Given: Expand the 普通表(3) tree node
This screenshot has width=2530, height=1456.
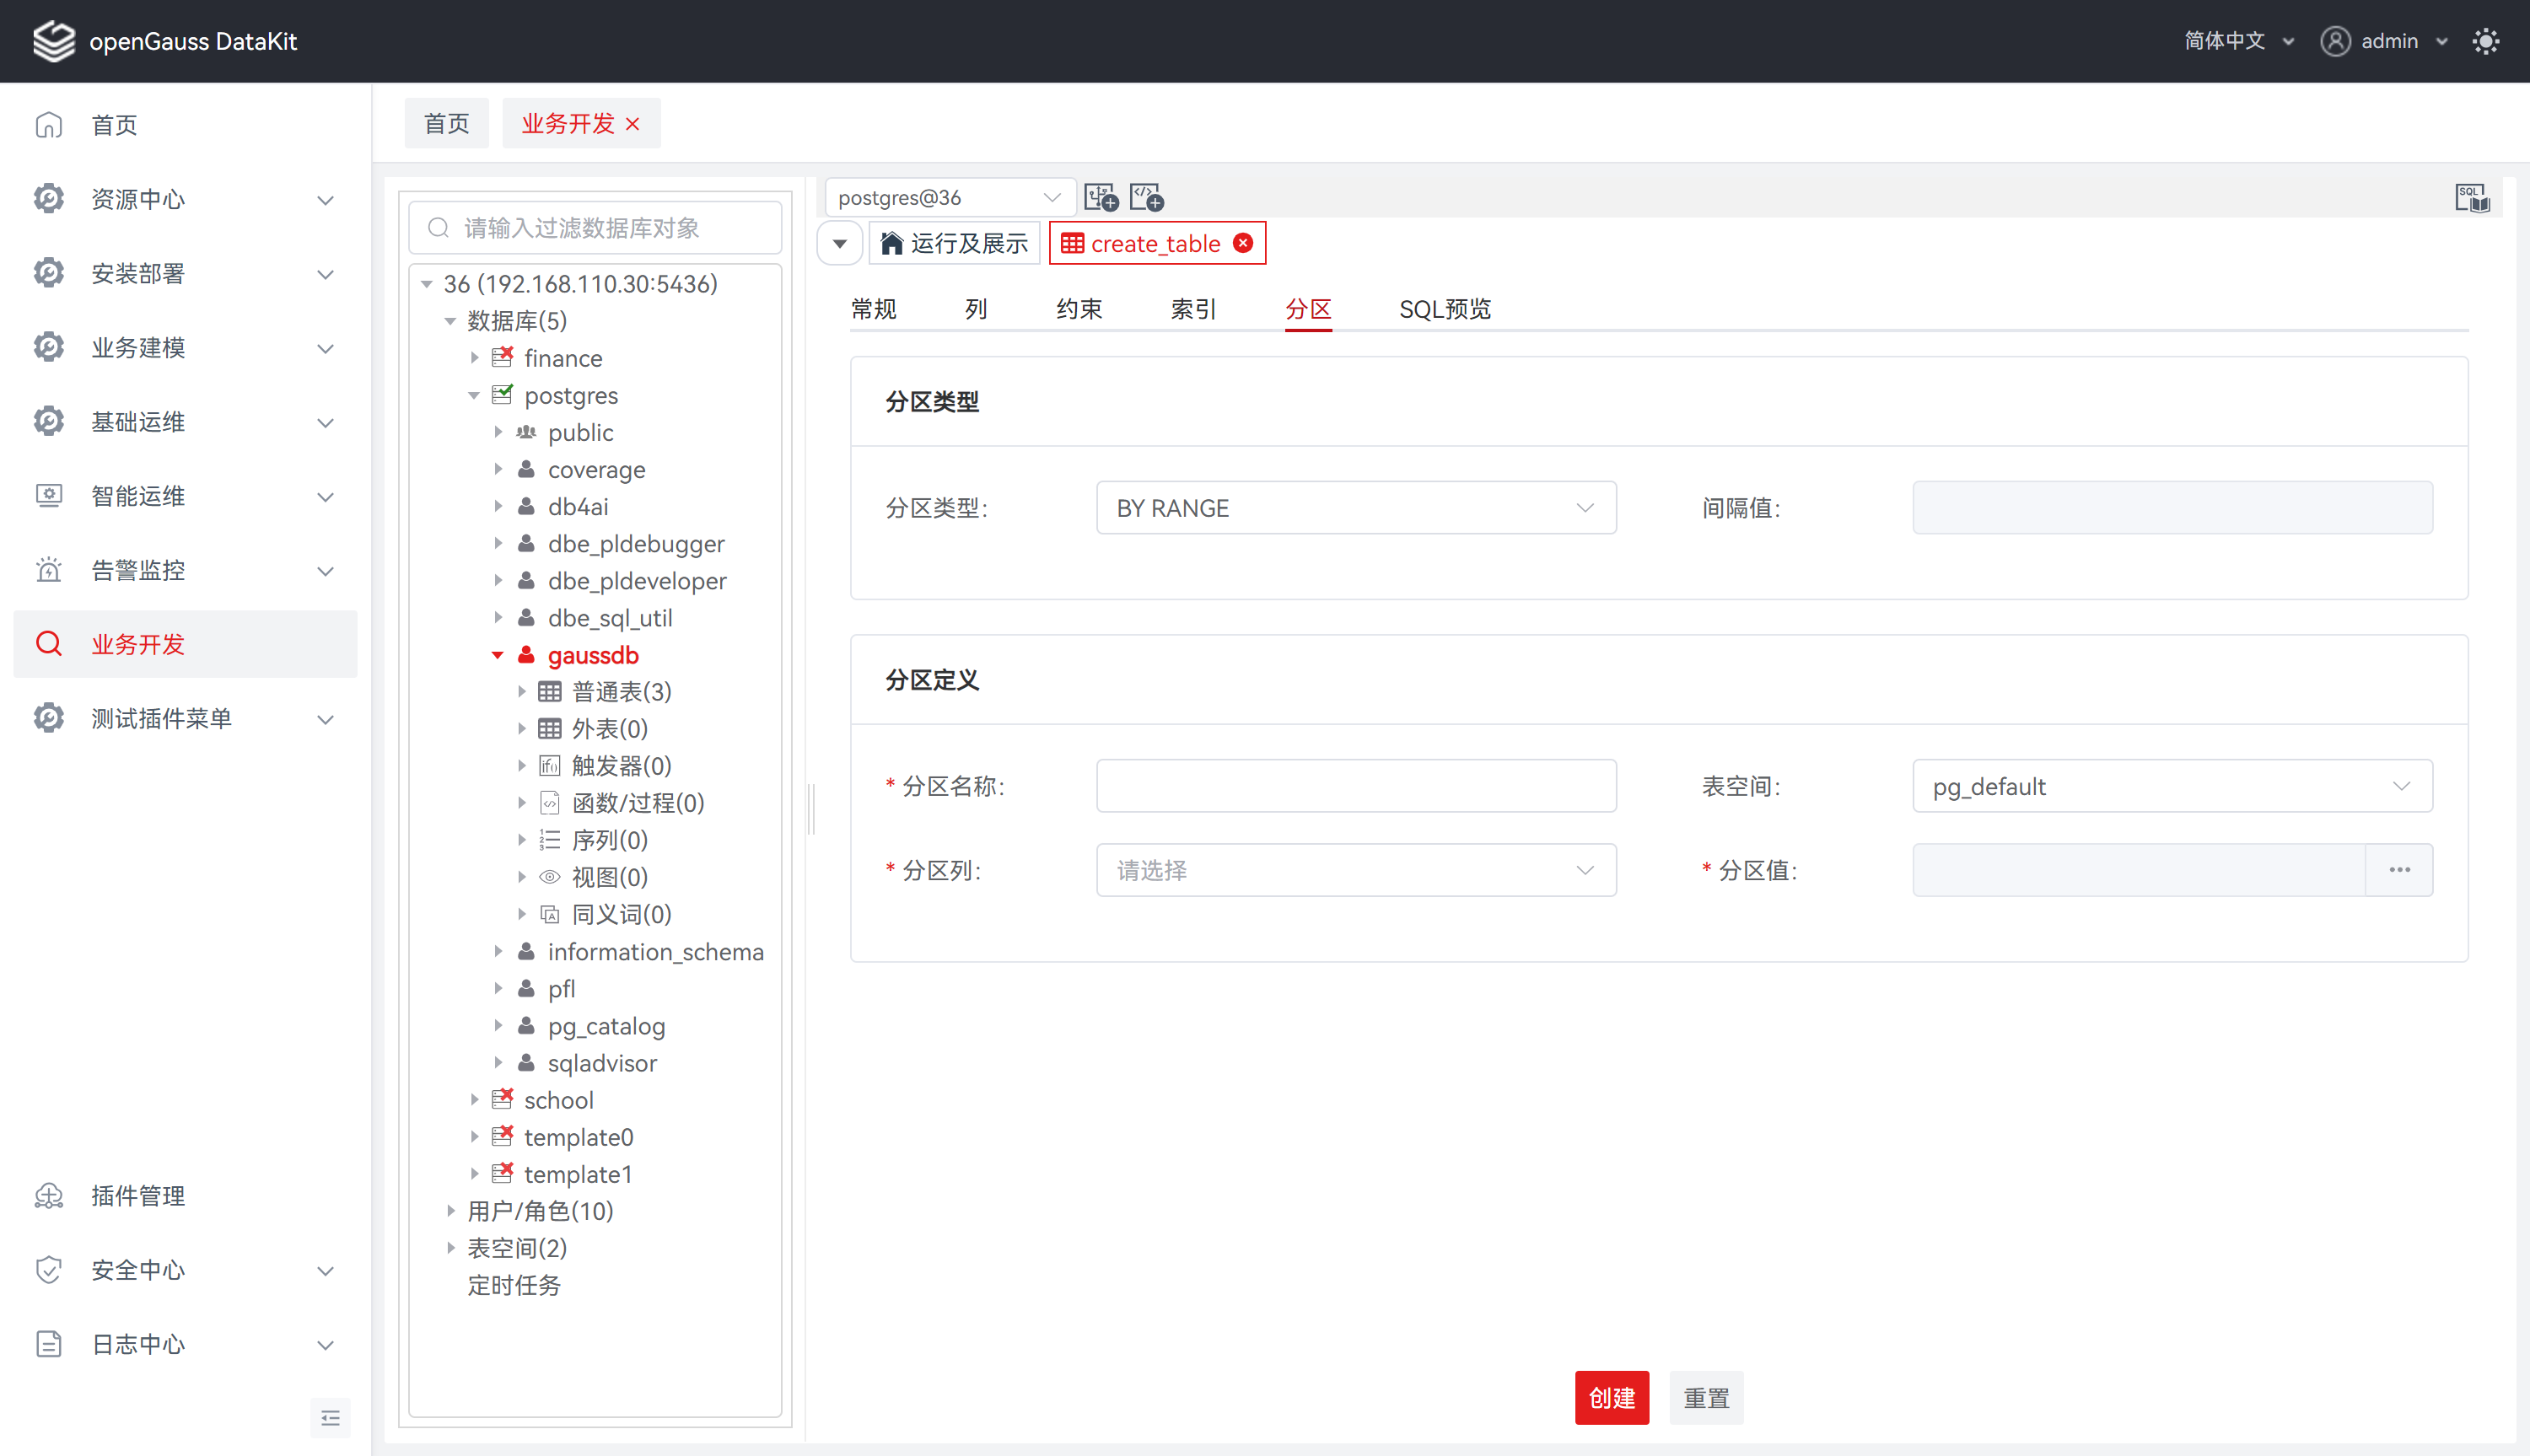Looking at the screenshot, I should click(521, 692).
